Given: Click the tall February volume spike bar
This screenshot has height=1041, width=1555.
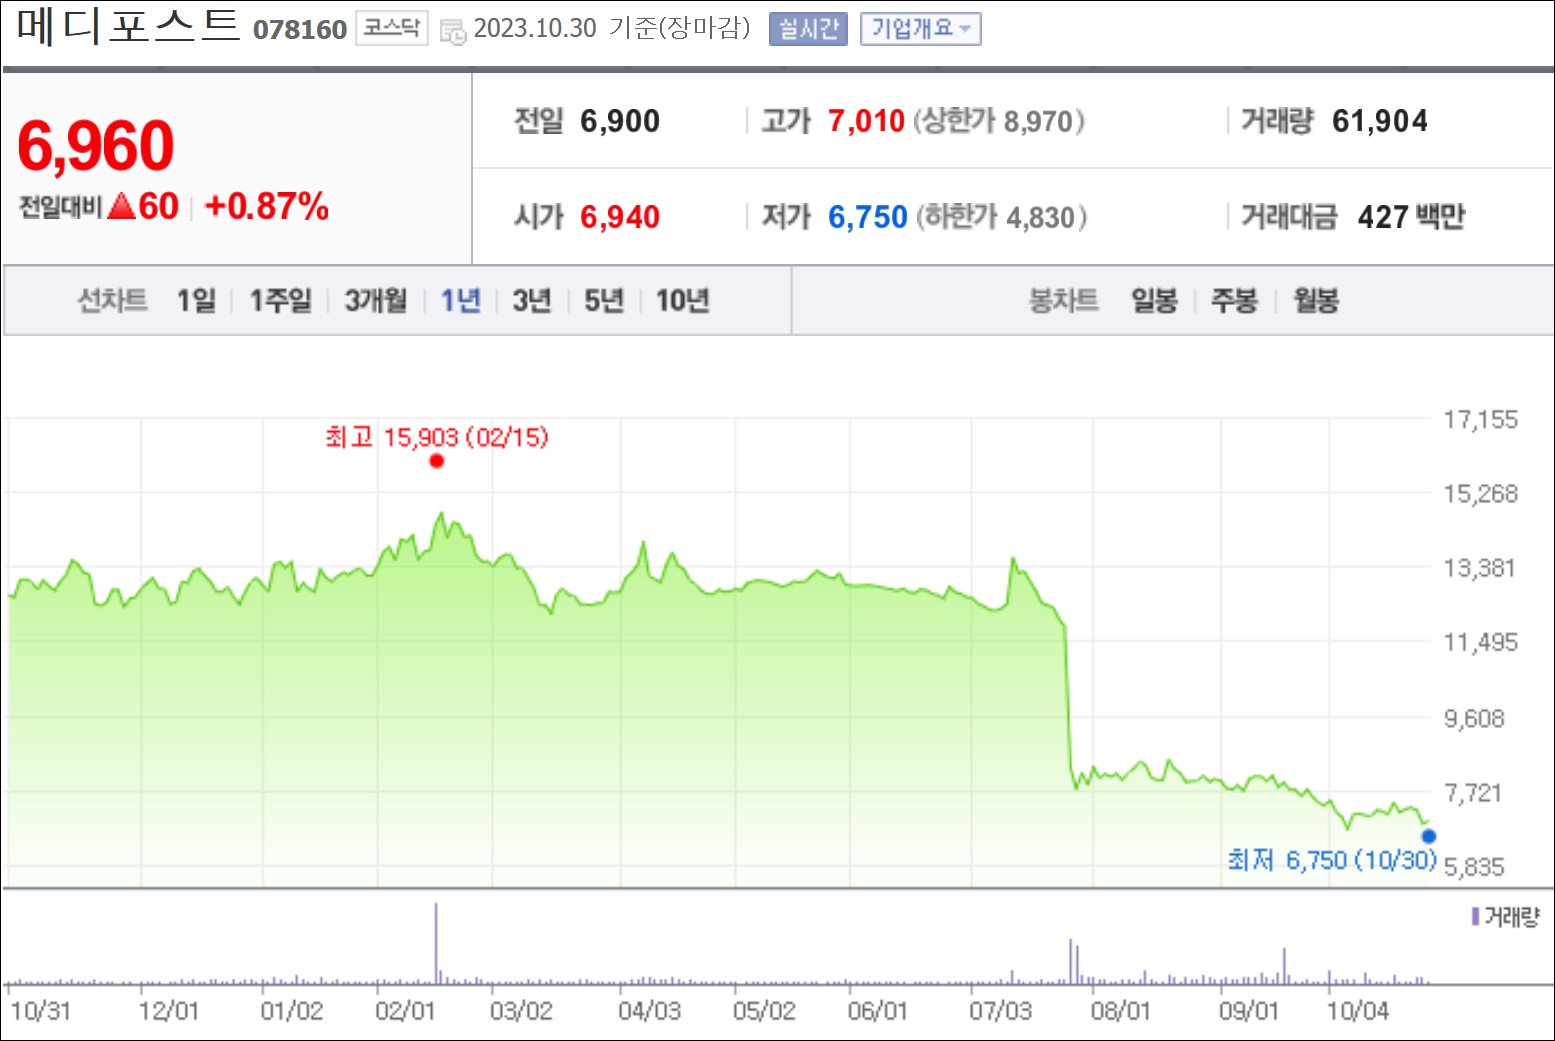Looking at the screenshot, I should 436,943.
